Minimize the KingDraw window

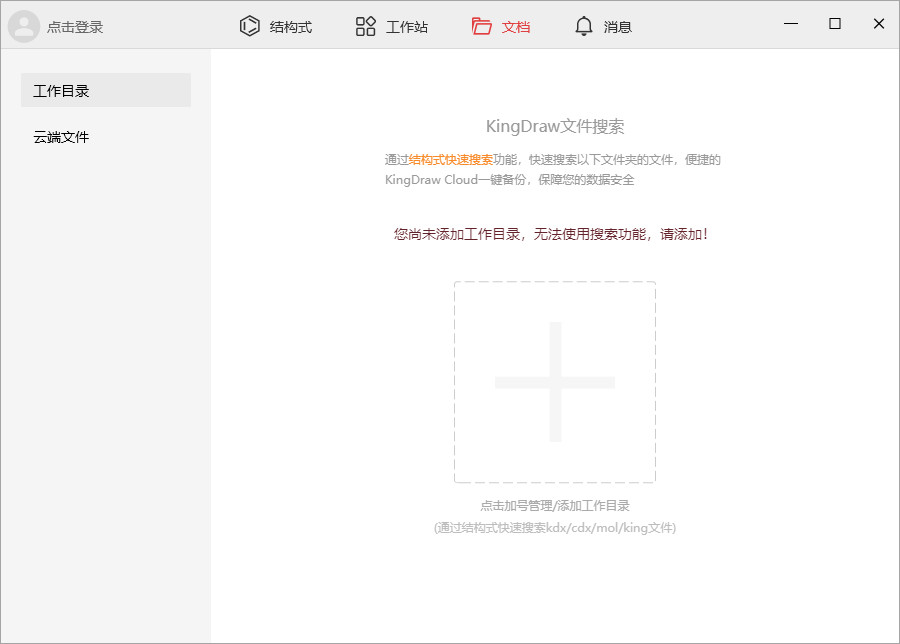point(791,24)
